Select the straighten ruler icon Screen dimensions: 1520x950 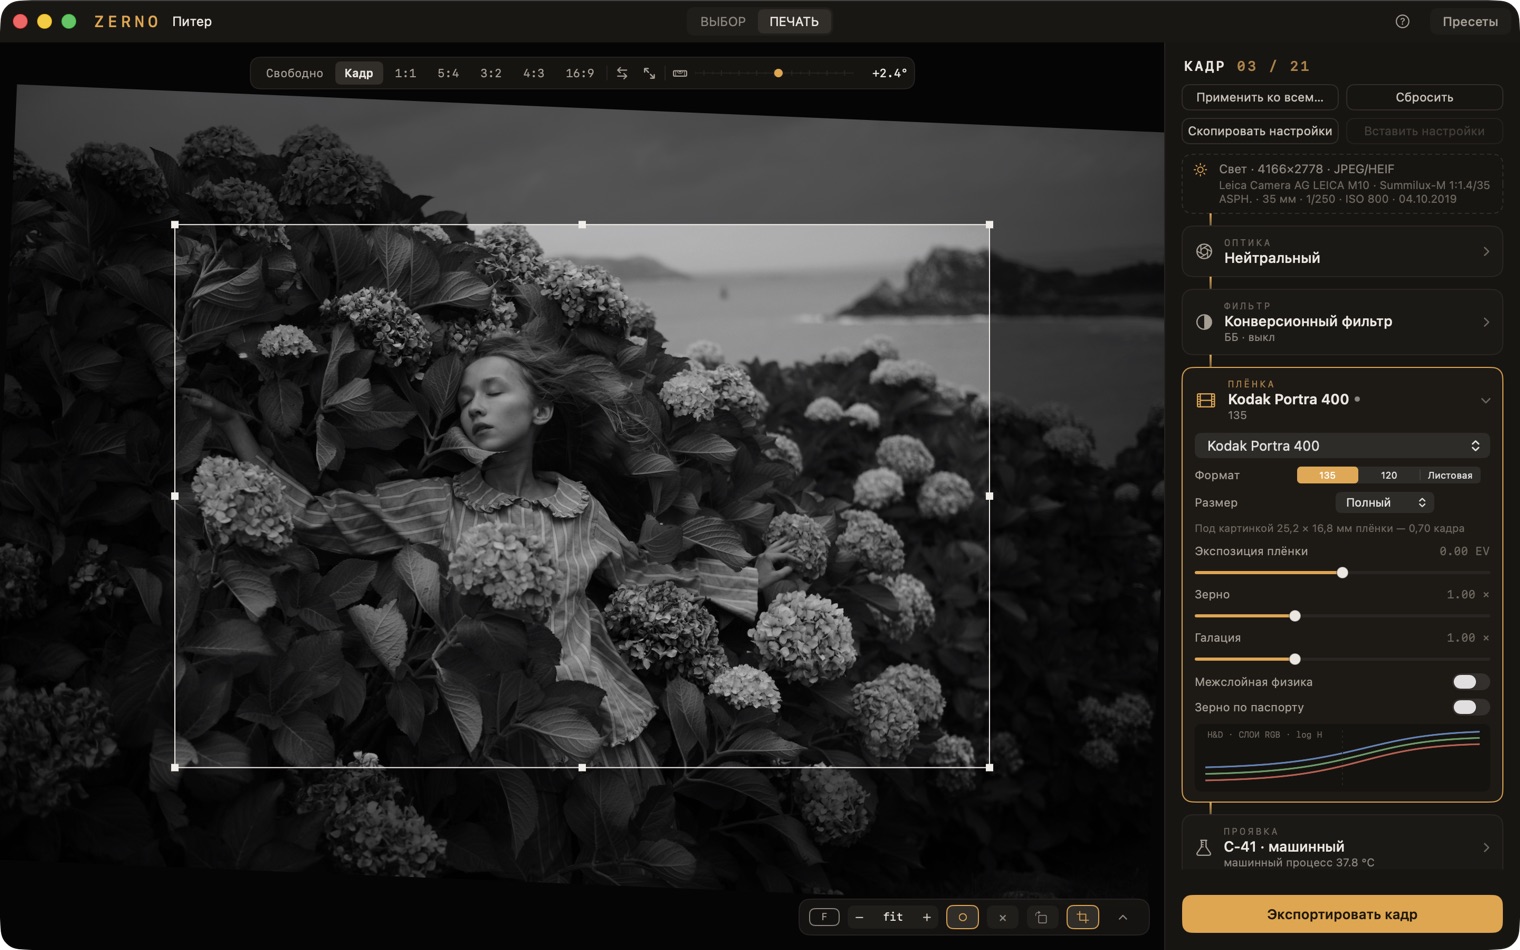point(680,73)
